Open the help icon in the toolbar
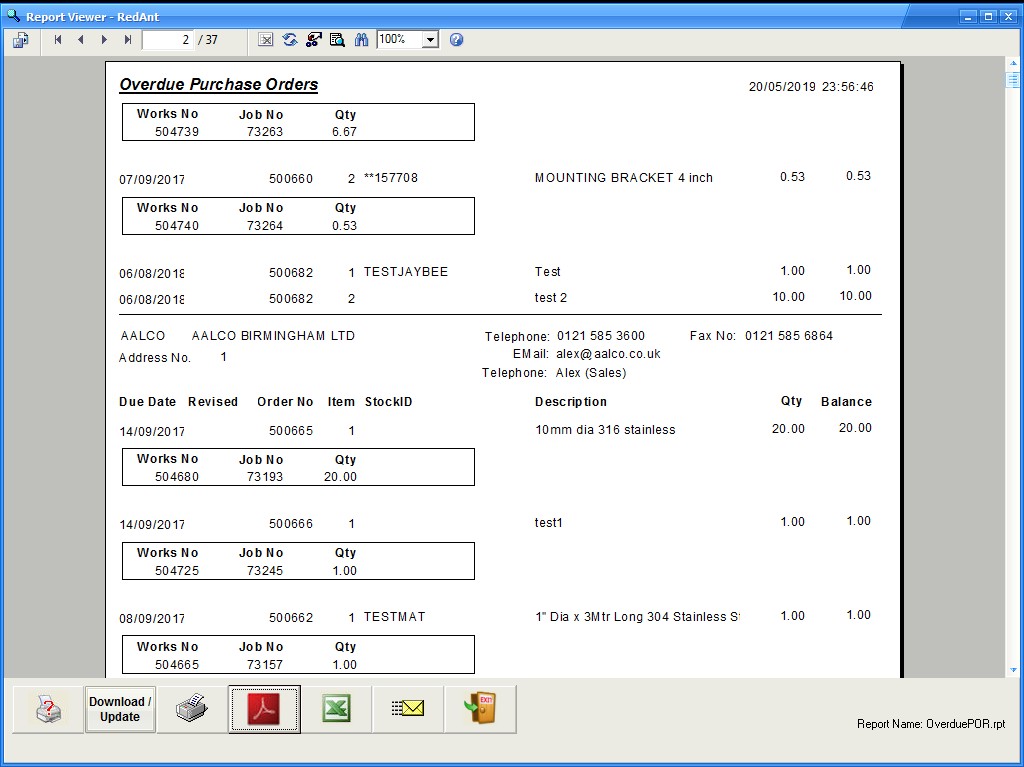Viewport: 1024px width, 767px height. point(456,40)
